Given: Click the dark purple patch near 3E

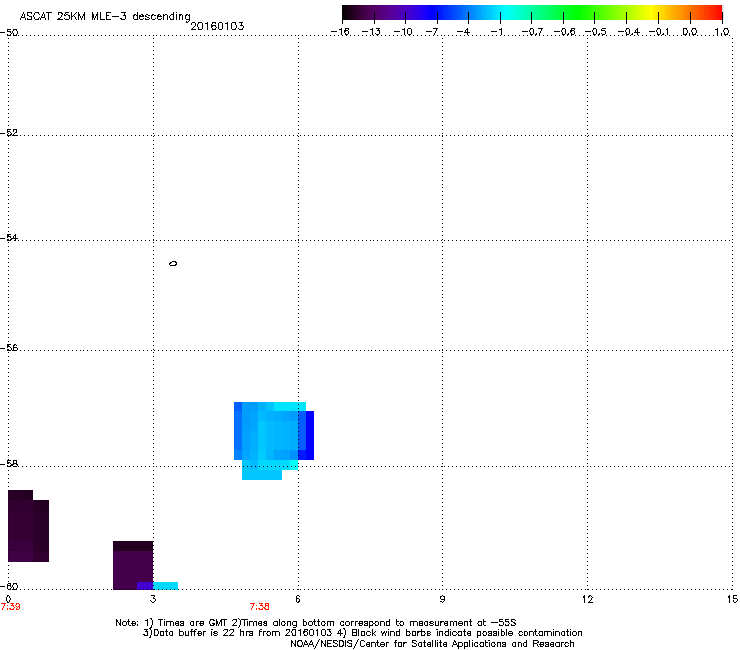Looking at the screenshot, I should 133,565.
